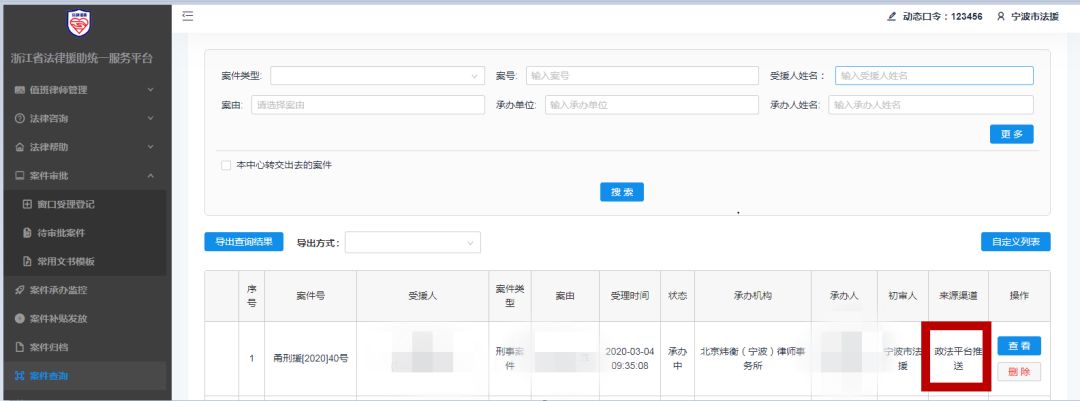Click the 自定义列表 button
The image size is (1080, 401).
(x=1015, y=242)
